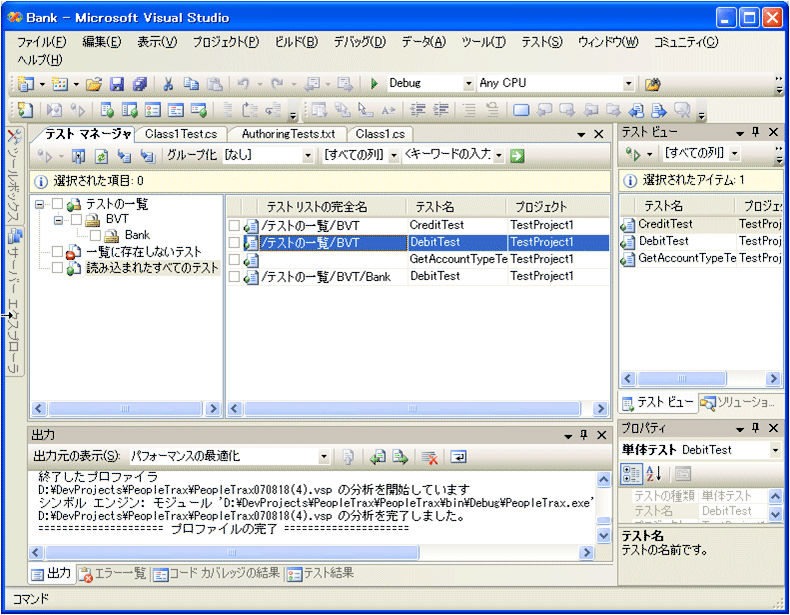The height and width of the screenshot is (615, 790).
Task: Check the Bank tree node checkbox
Action: [95, 235]
